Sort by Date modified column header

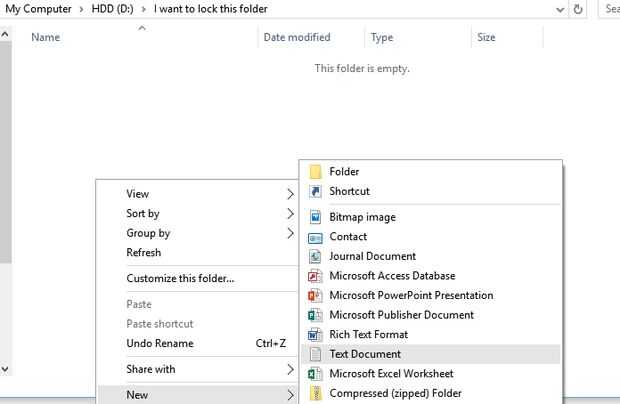296,37
